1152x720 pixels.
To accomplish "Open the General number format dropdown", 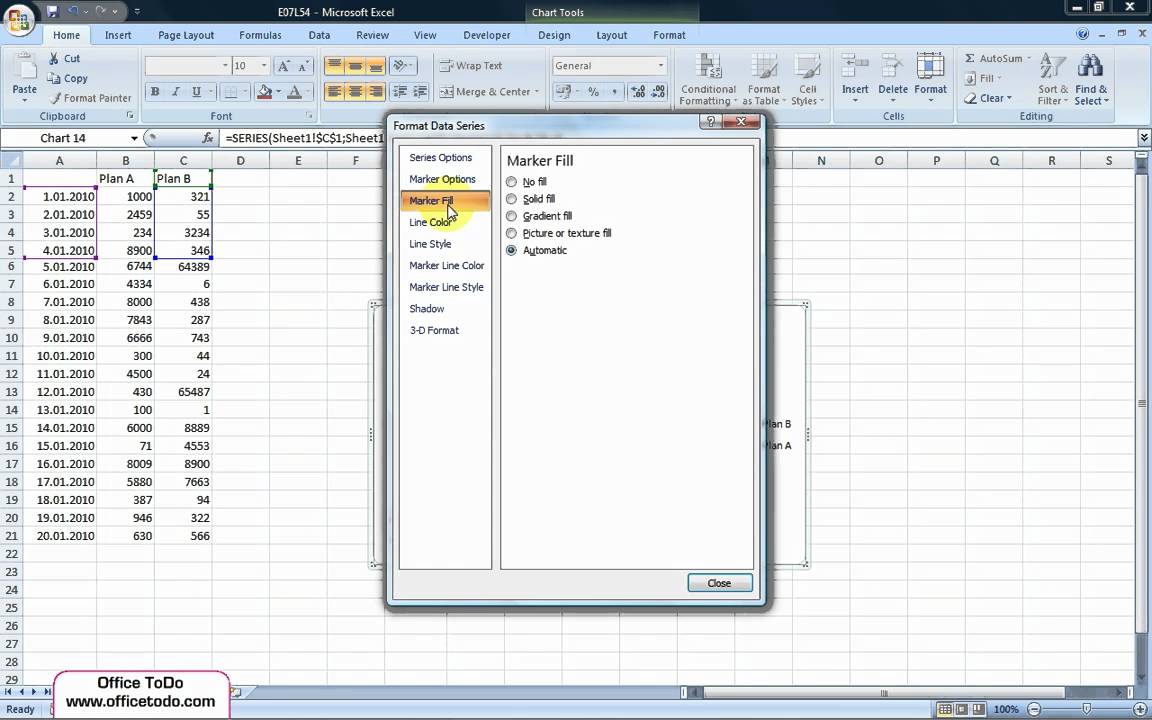I will [x=660, y=66].
